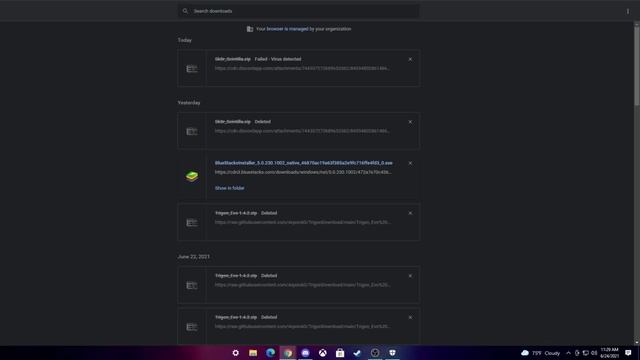
Task: Switch to Google Chrome on the taskbar
Action: pyautogui.click(x=288, y=353)
